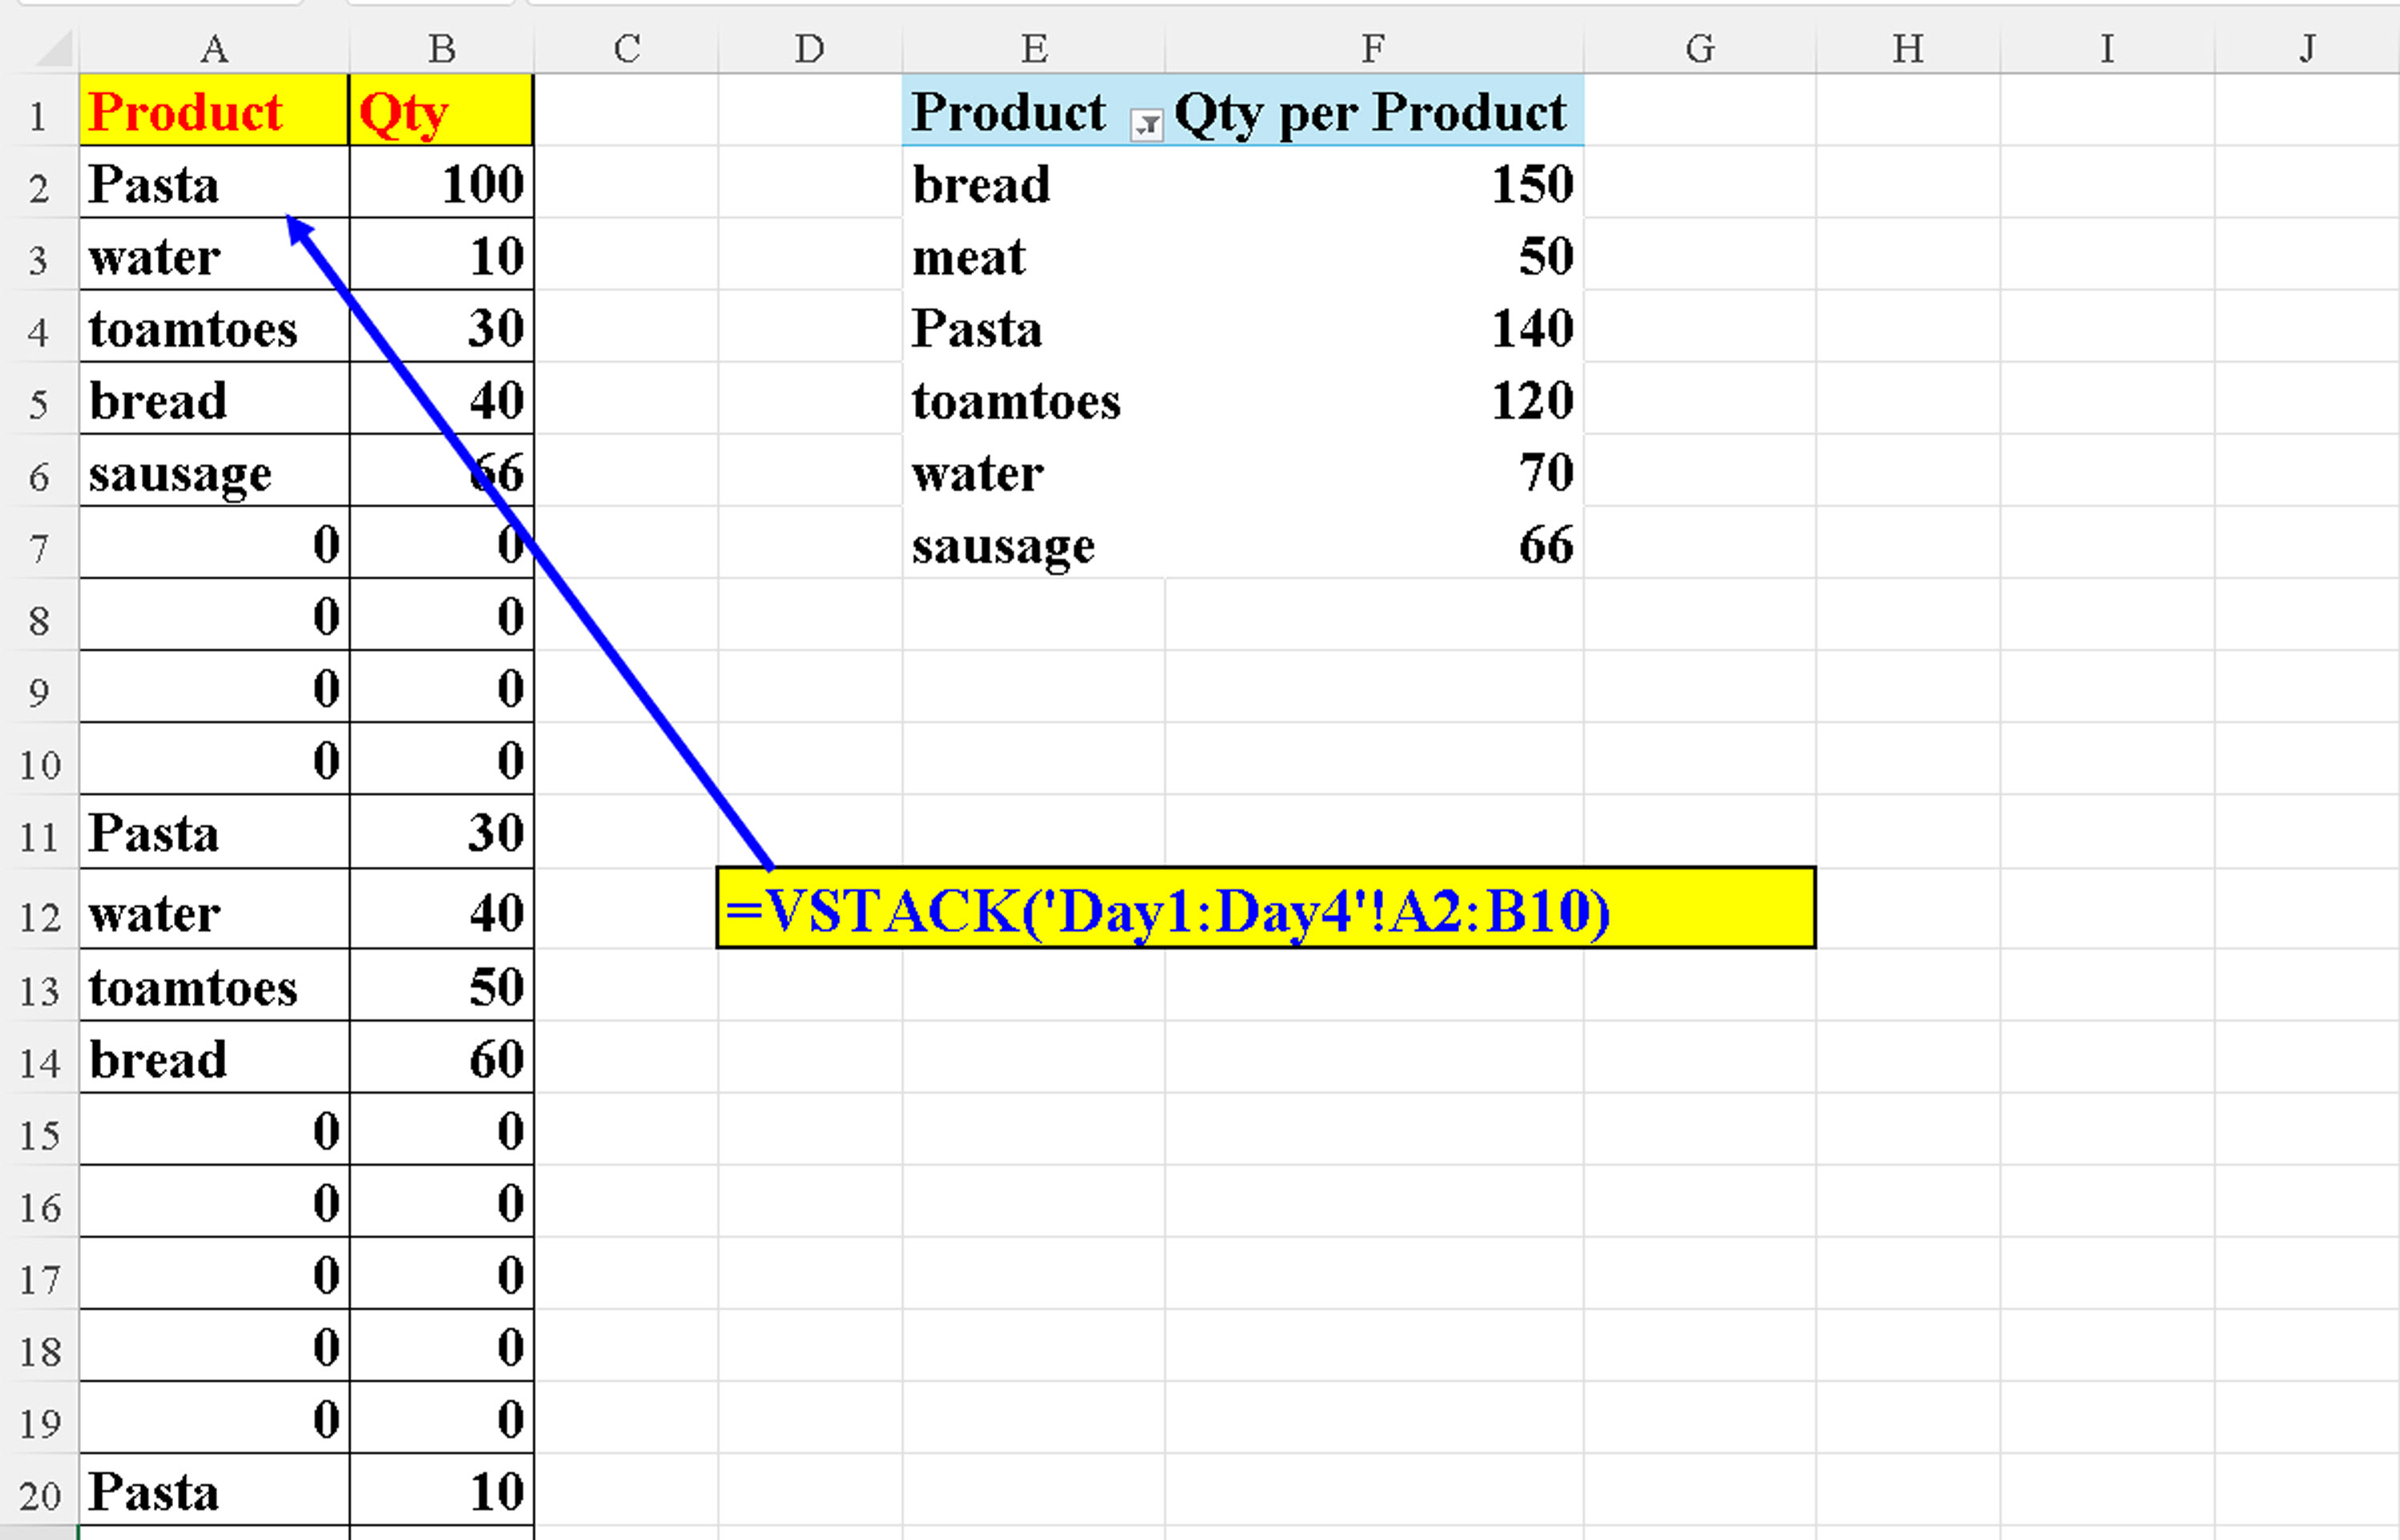Select cell A4 containing toamtoes
The image size is (2400, 1540).
coord(214,327)
